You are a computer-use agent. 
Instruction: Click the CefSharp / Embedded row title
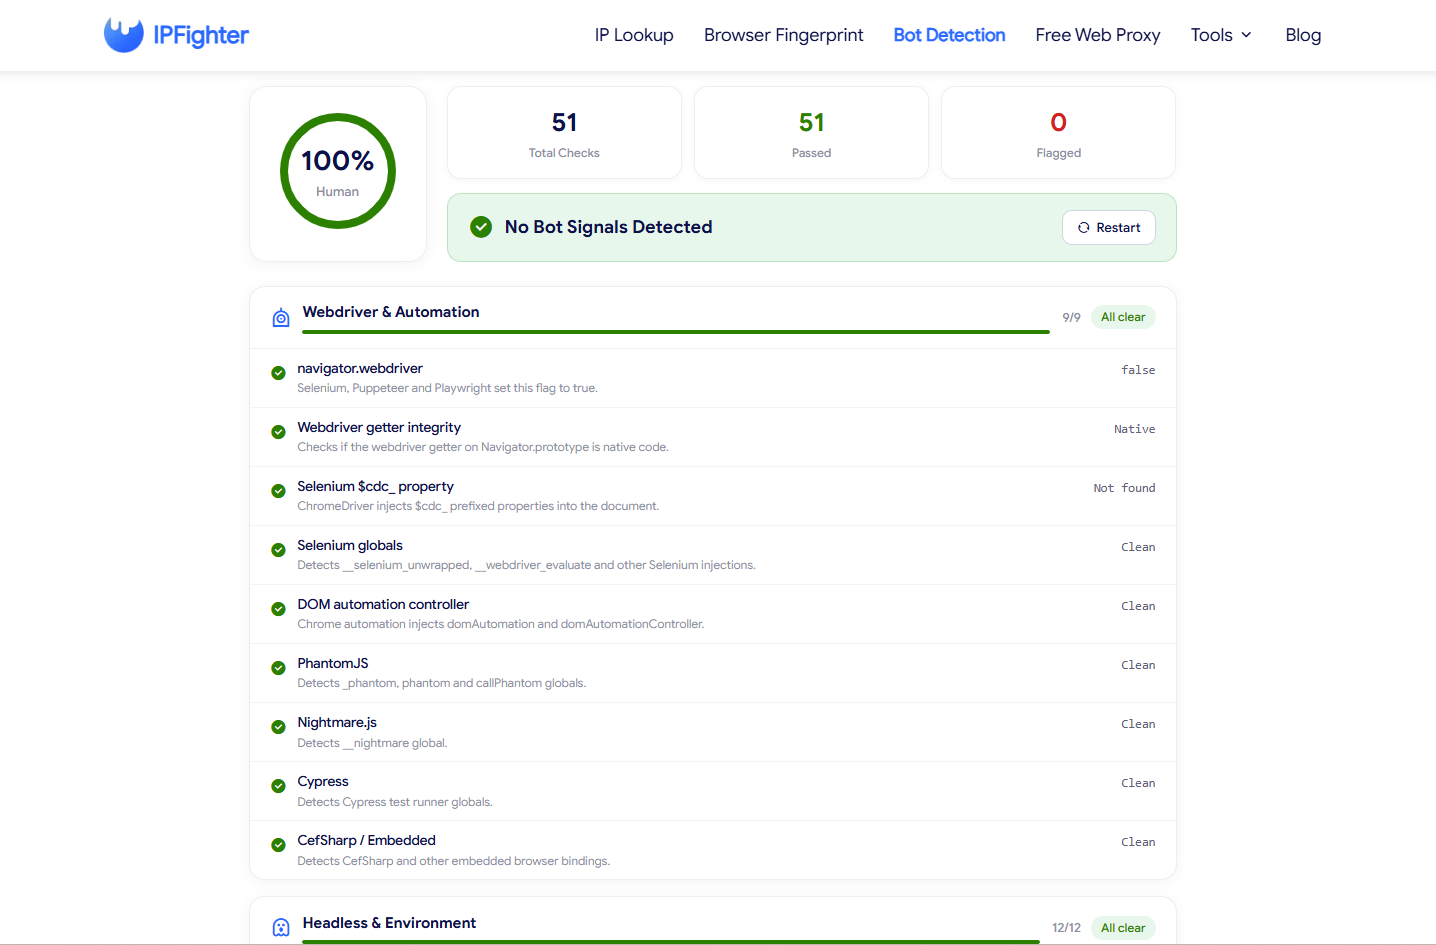[366, 840]
